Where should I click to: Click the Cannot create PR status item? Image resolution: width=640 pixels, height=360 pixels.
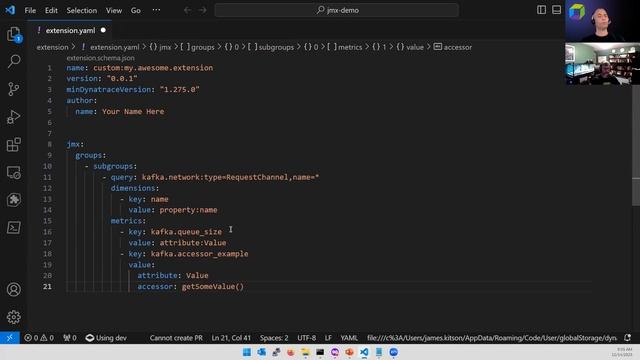(x=176, y=338)
